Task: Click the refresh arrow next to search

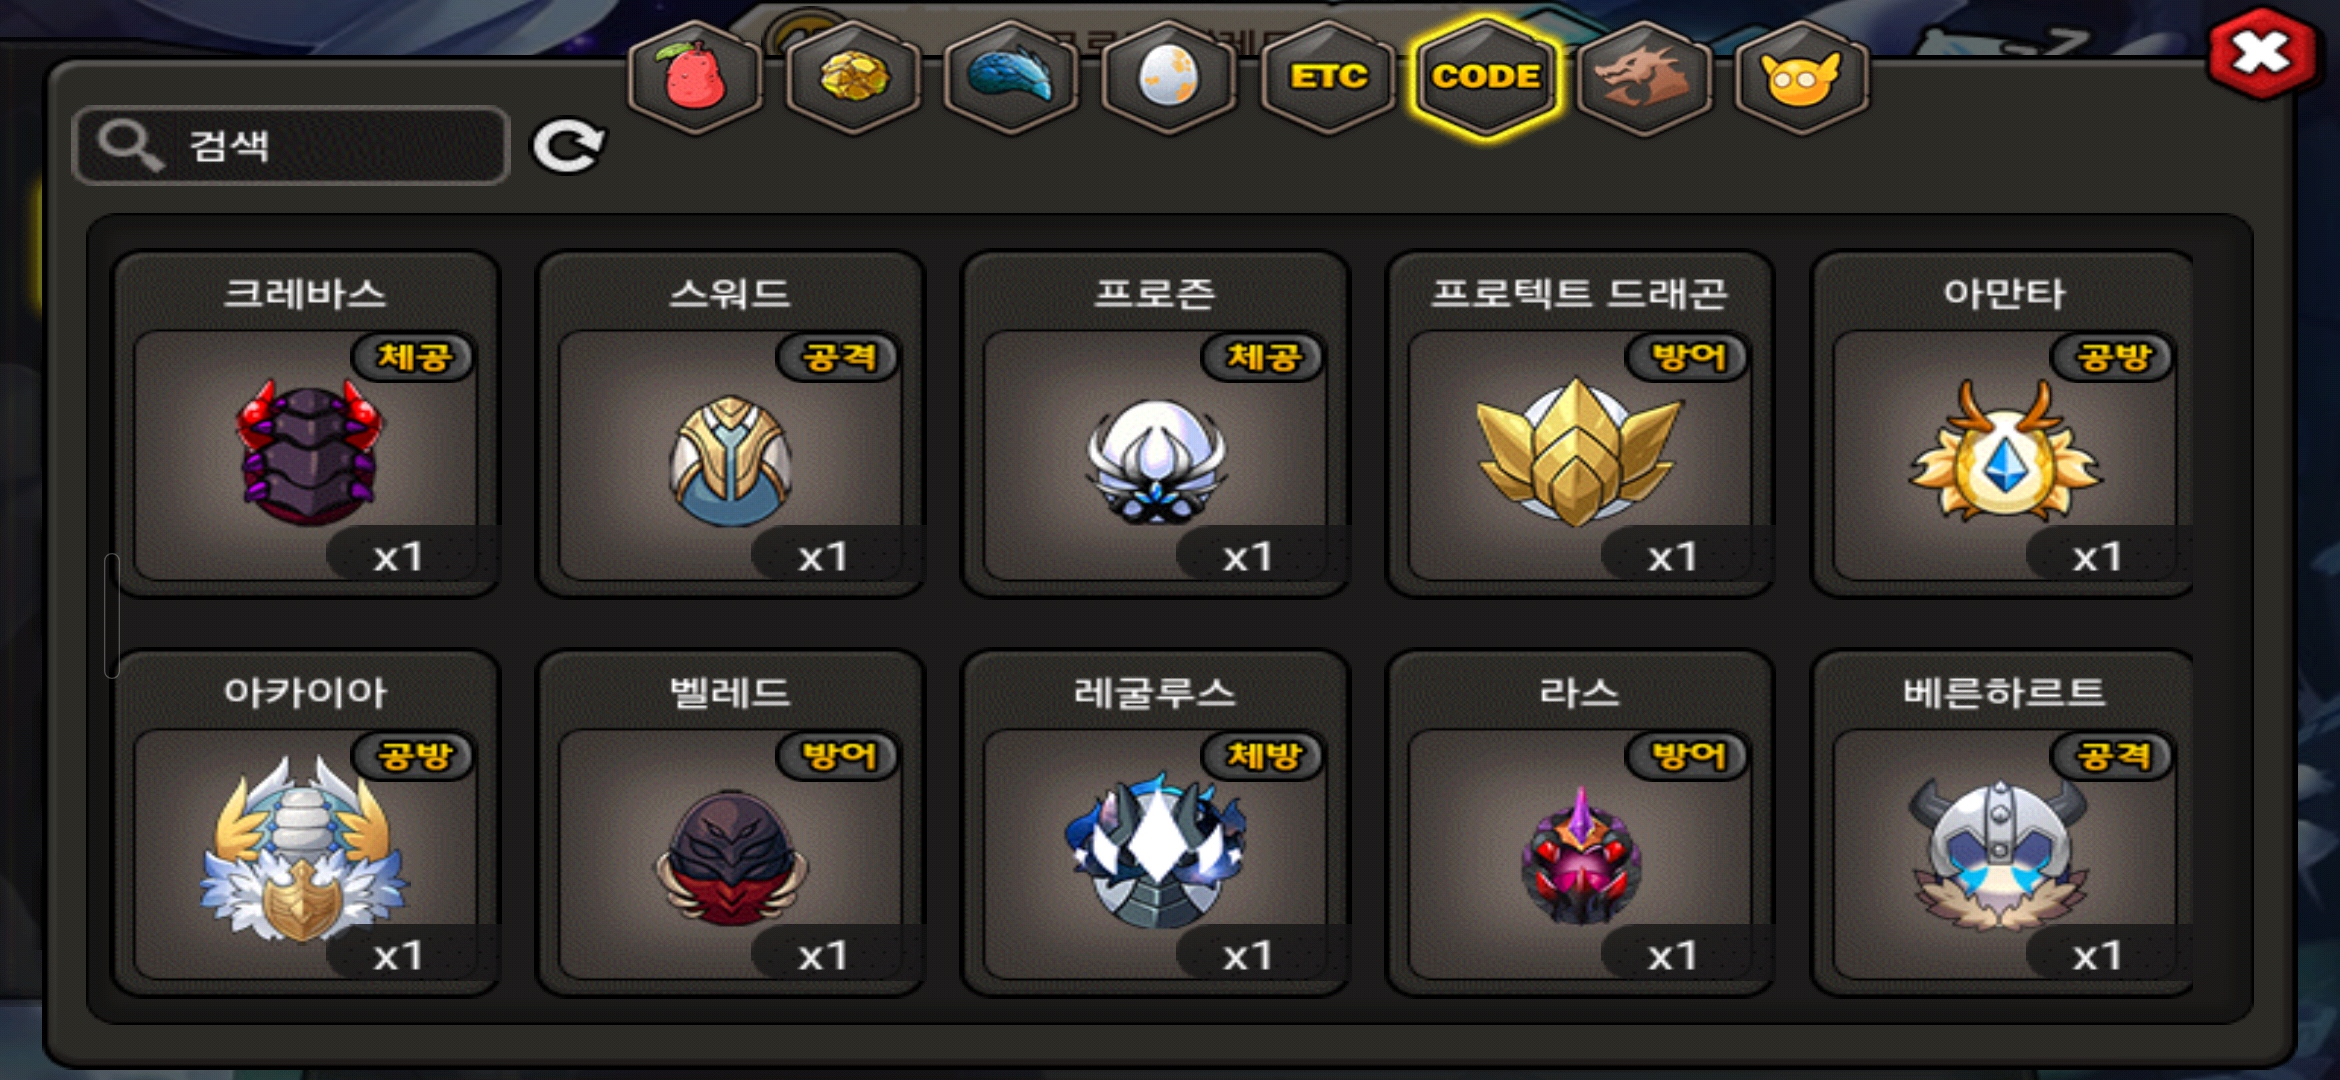Action: (x=568, y=147)
